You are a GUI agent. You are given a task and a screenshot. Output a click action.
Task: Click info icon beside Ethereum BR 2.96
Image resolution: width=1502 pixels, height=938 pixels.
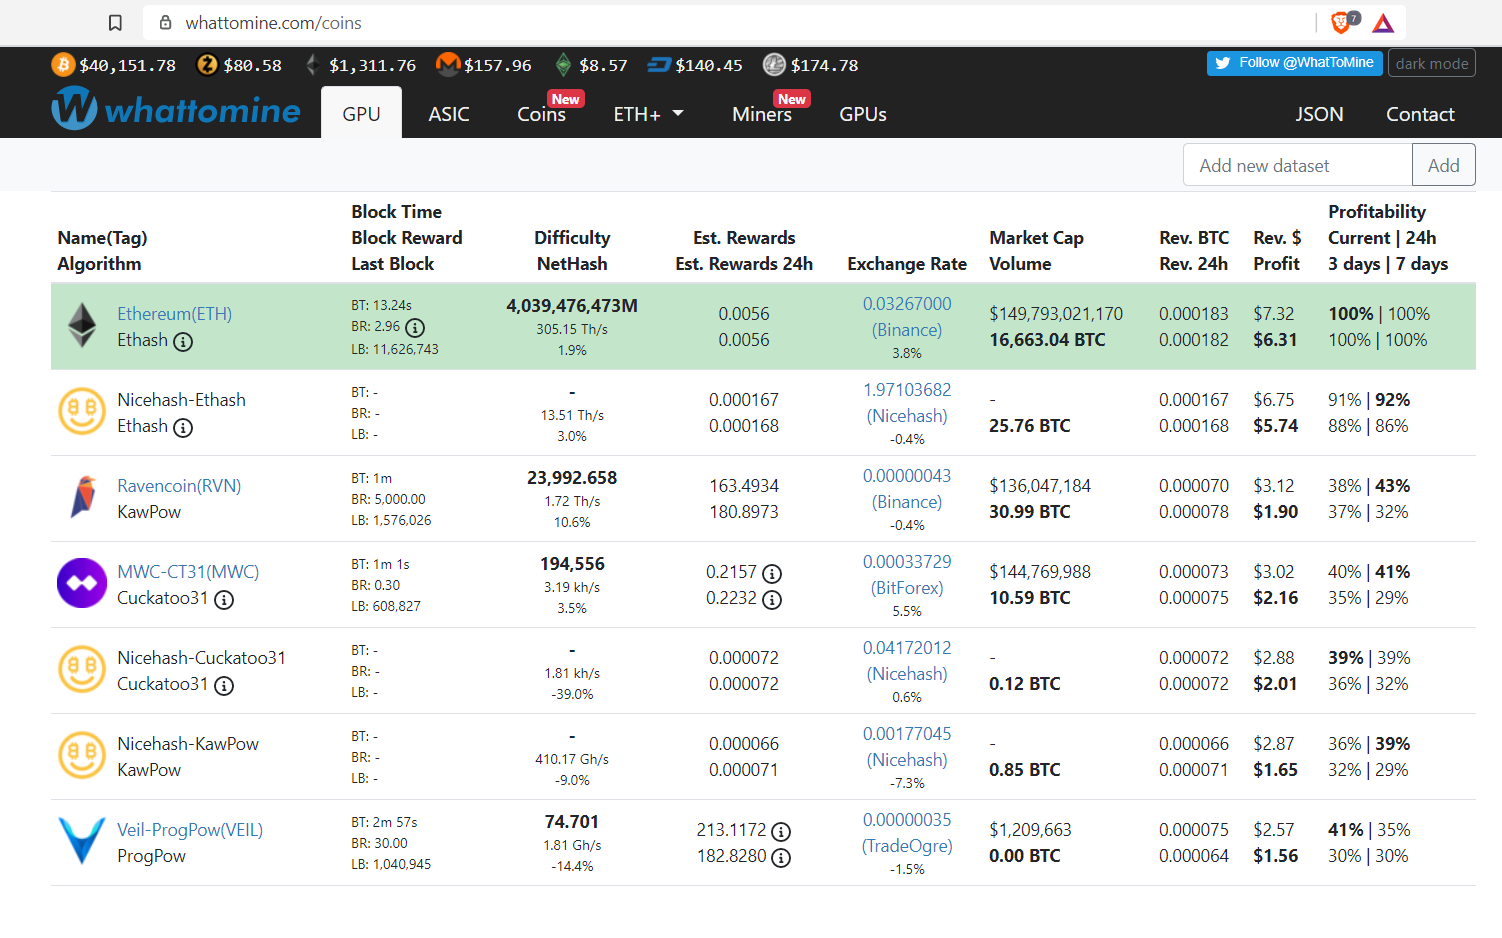415,328
